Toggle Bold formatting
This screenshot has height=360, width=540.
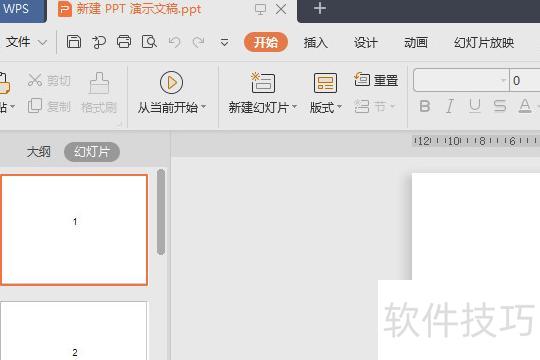click(x=425, y=106)
